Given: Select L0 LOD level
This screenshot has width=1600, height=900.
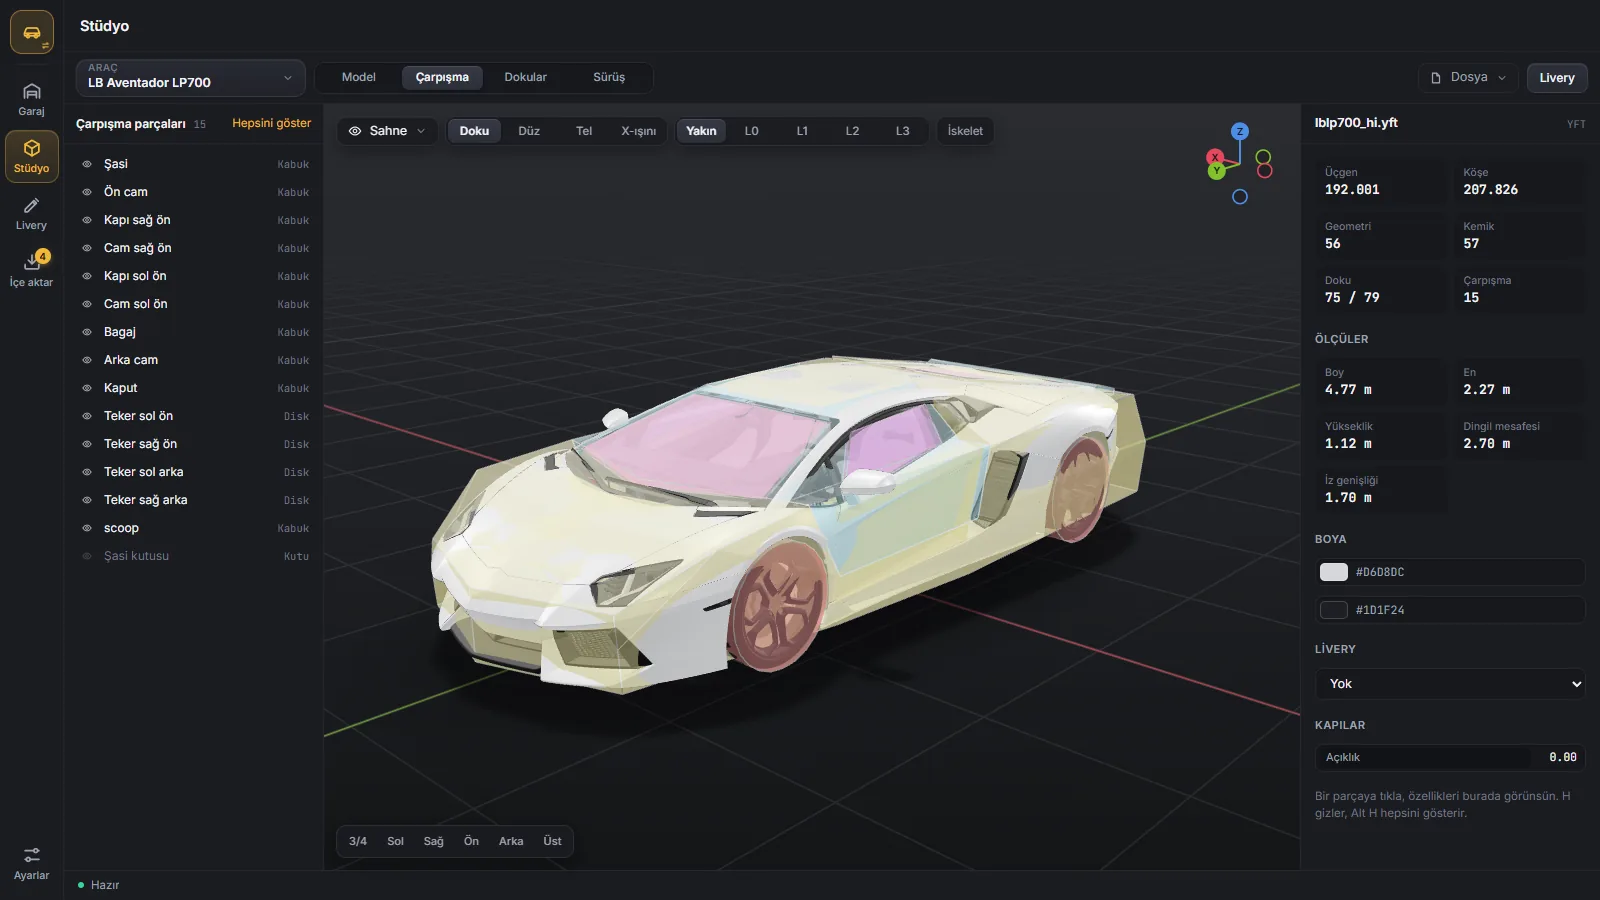Looking at the screenshot, I should point(751,131).
